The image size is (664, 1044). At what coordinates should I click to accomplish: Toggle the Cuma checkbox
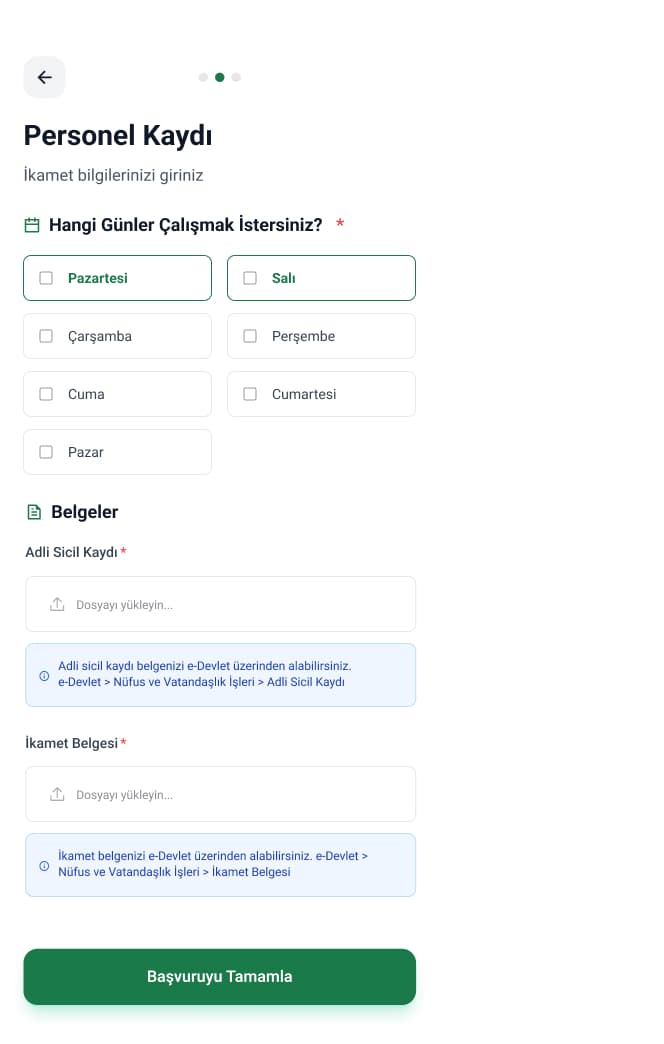click(x=46, y=393)
